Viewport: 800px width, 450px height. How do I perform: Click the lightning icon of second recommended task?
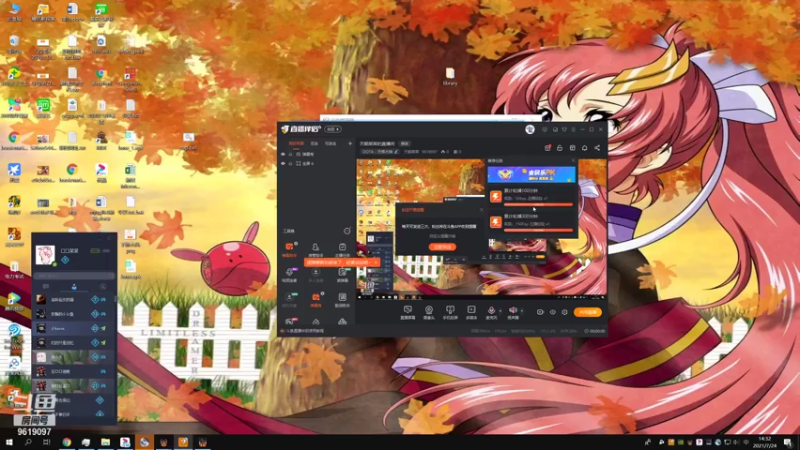tap(495, 222)
